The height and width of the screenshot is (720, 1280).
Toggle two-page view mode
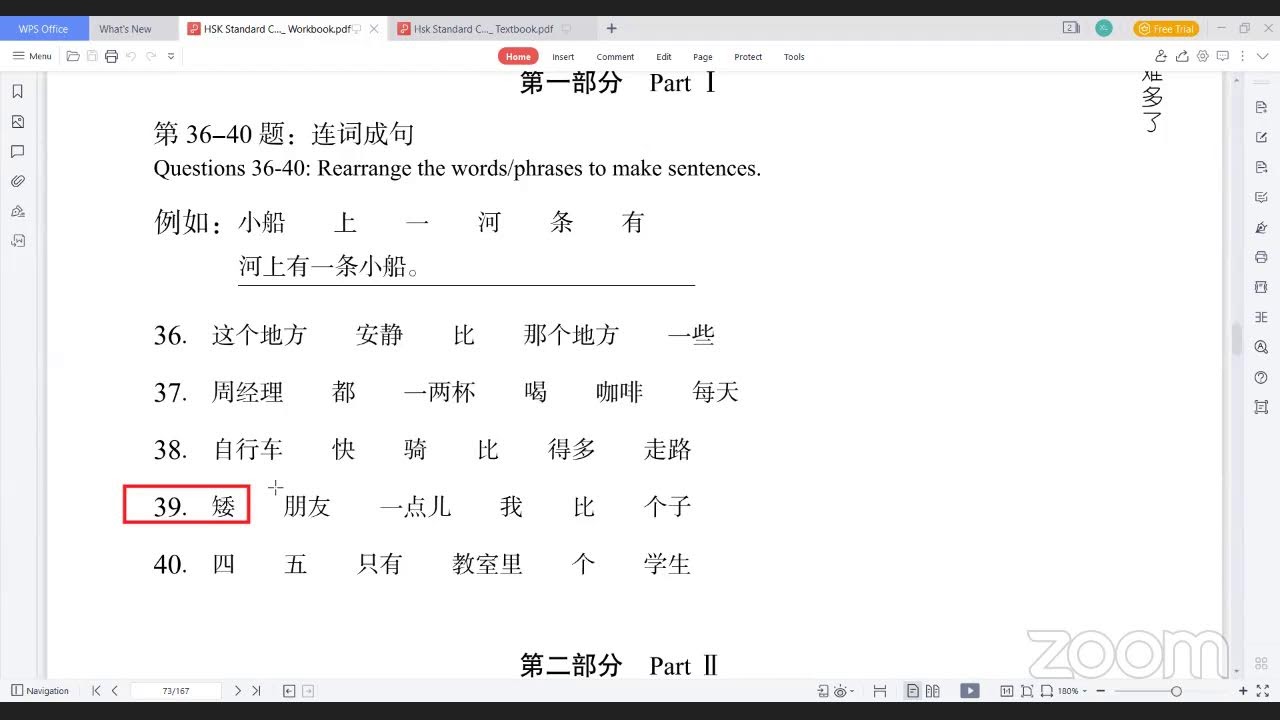[933, 690]
